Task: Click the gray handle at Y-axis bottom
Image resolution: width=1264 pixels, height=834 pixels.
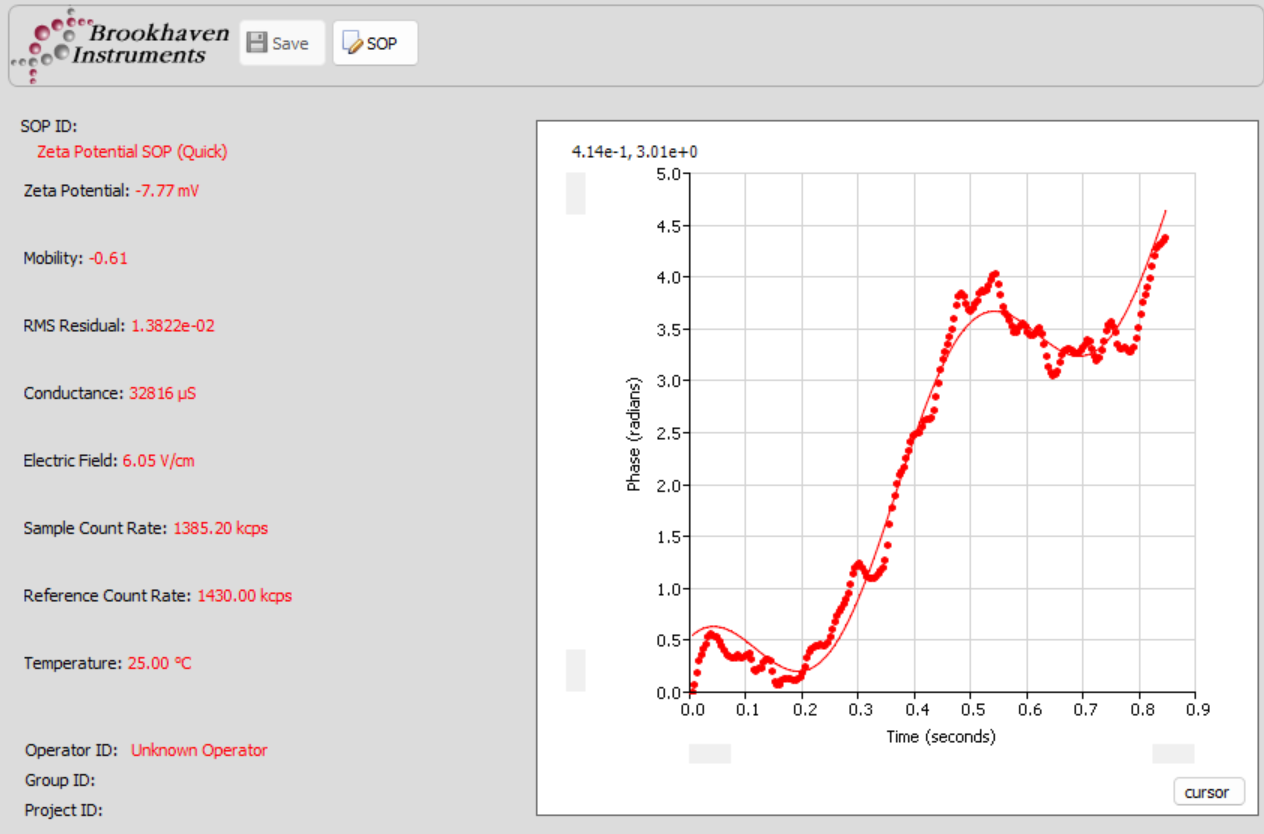Action: coord(576,670)
